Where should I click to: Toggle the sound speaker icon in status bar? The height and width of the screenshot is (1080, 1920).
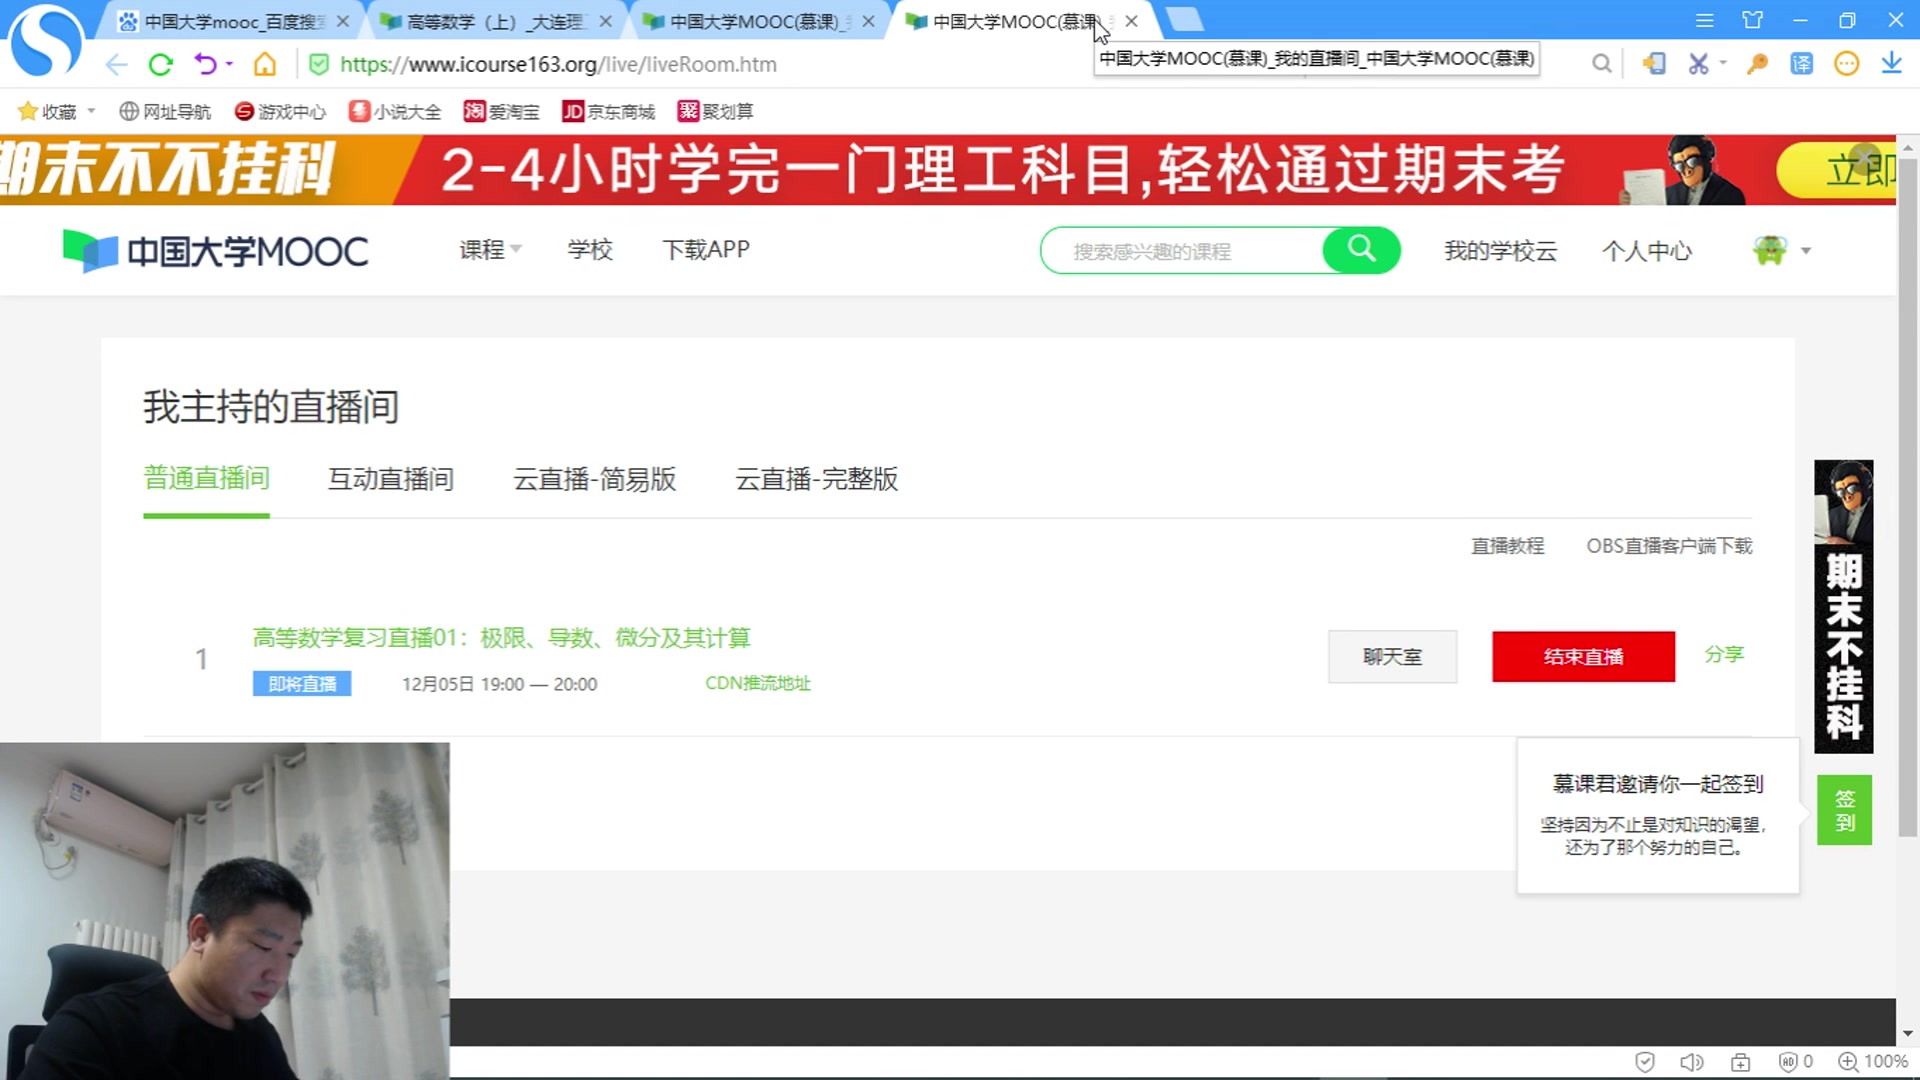1691,1062
